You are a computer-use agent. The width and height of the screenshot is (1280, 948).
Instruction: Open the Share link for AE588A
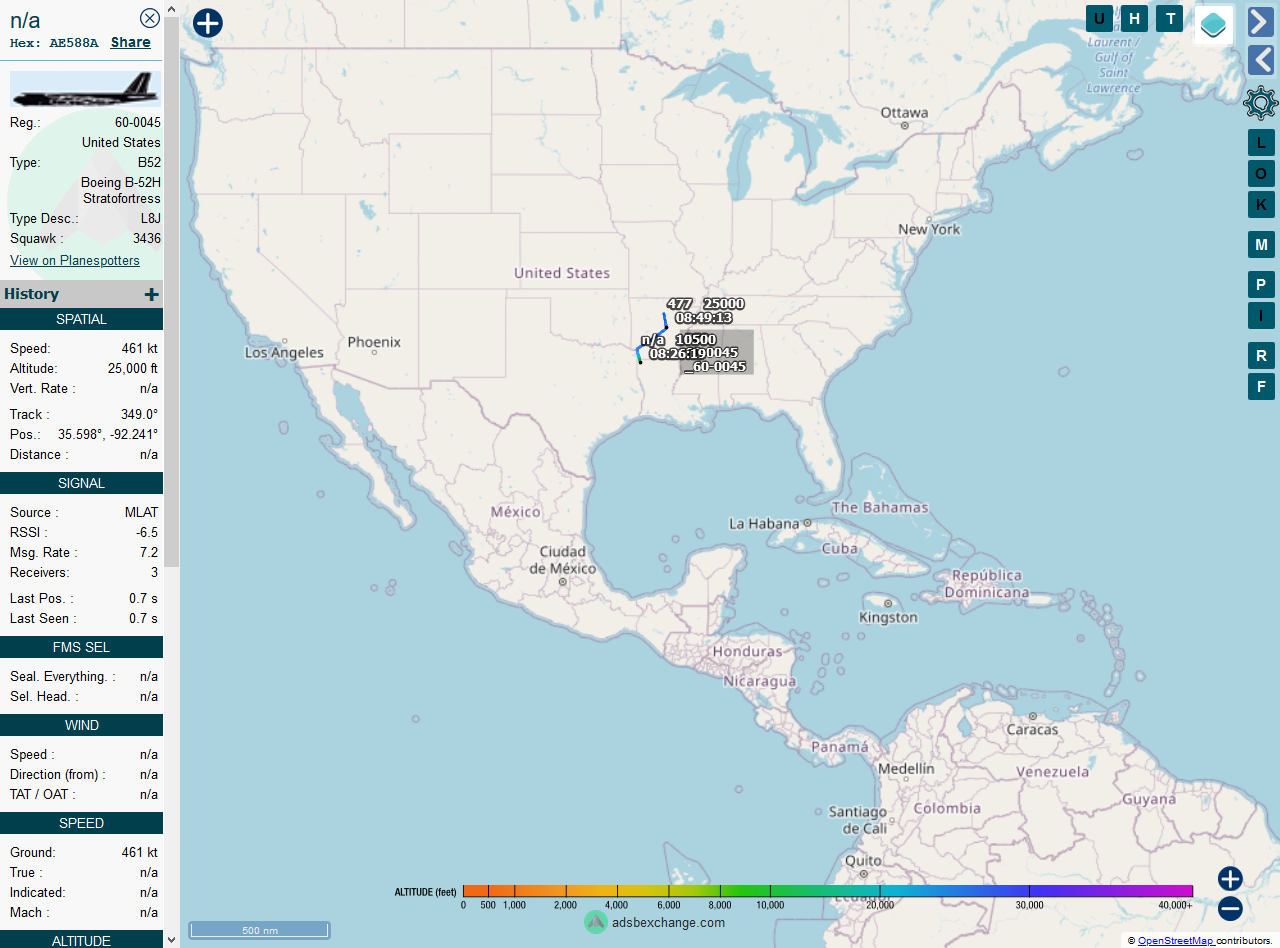coord(131,42)
